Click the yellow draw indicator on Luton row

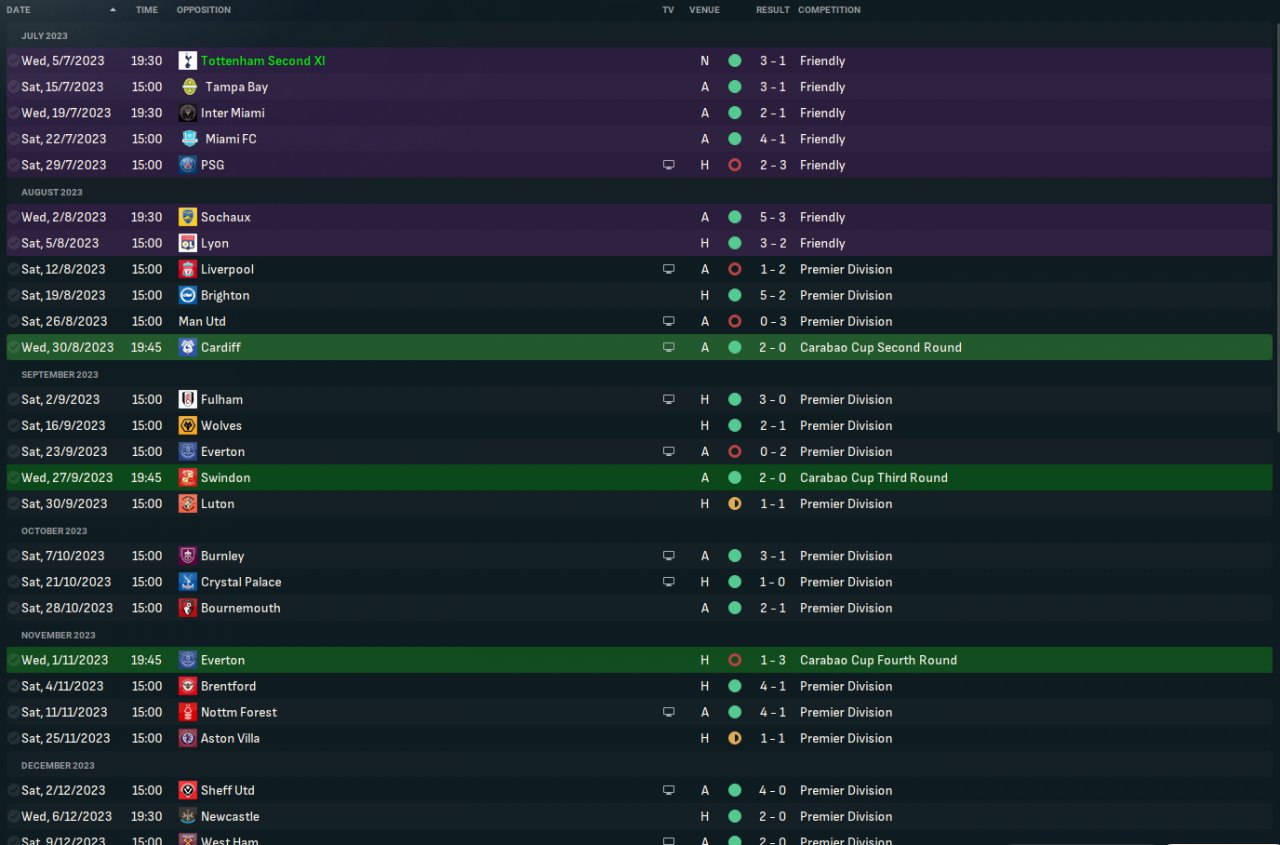coord(735,504)
